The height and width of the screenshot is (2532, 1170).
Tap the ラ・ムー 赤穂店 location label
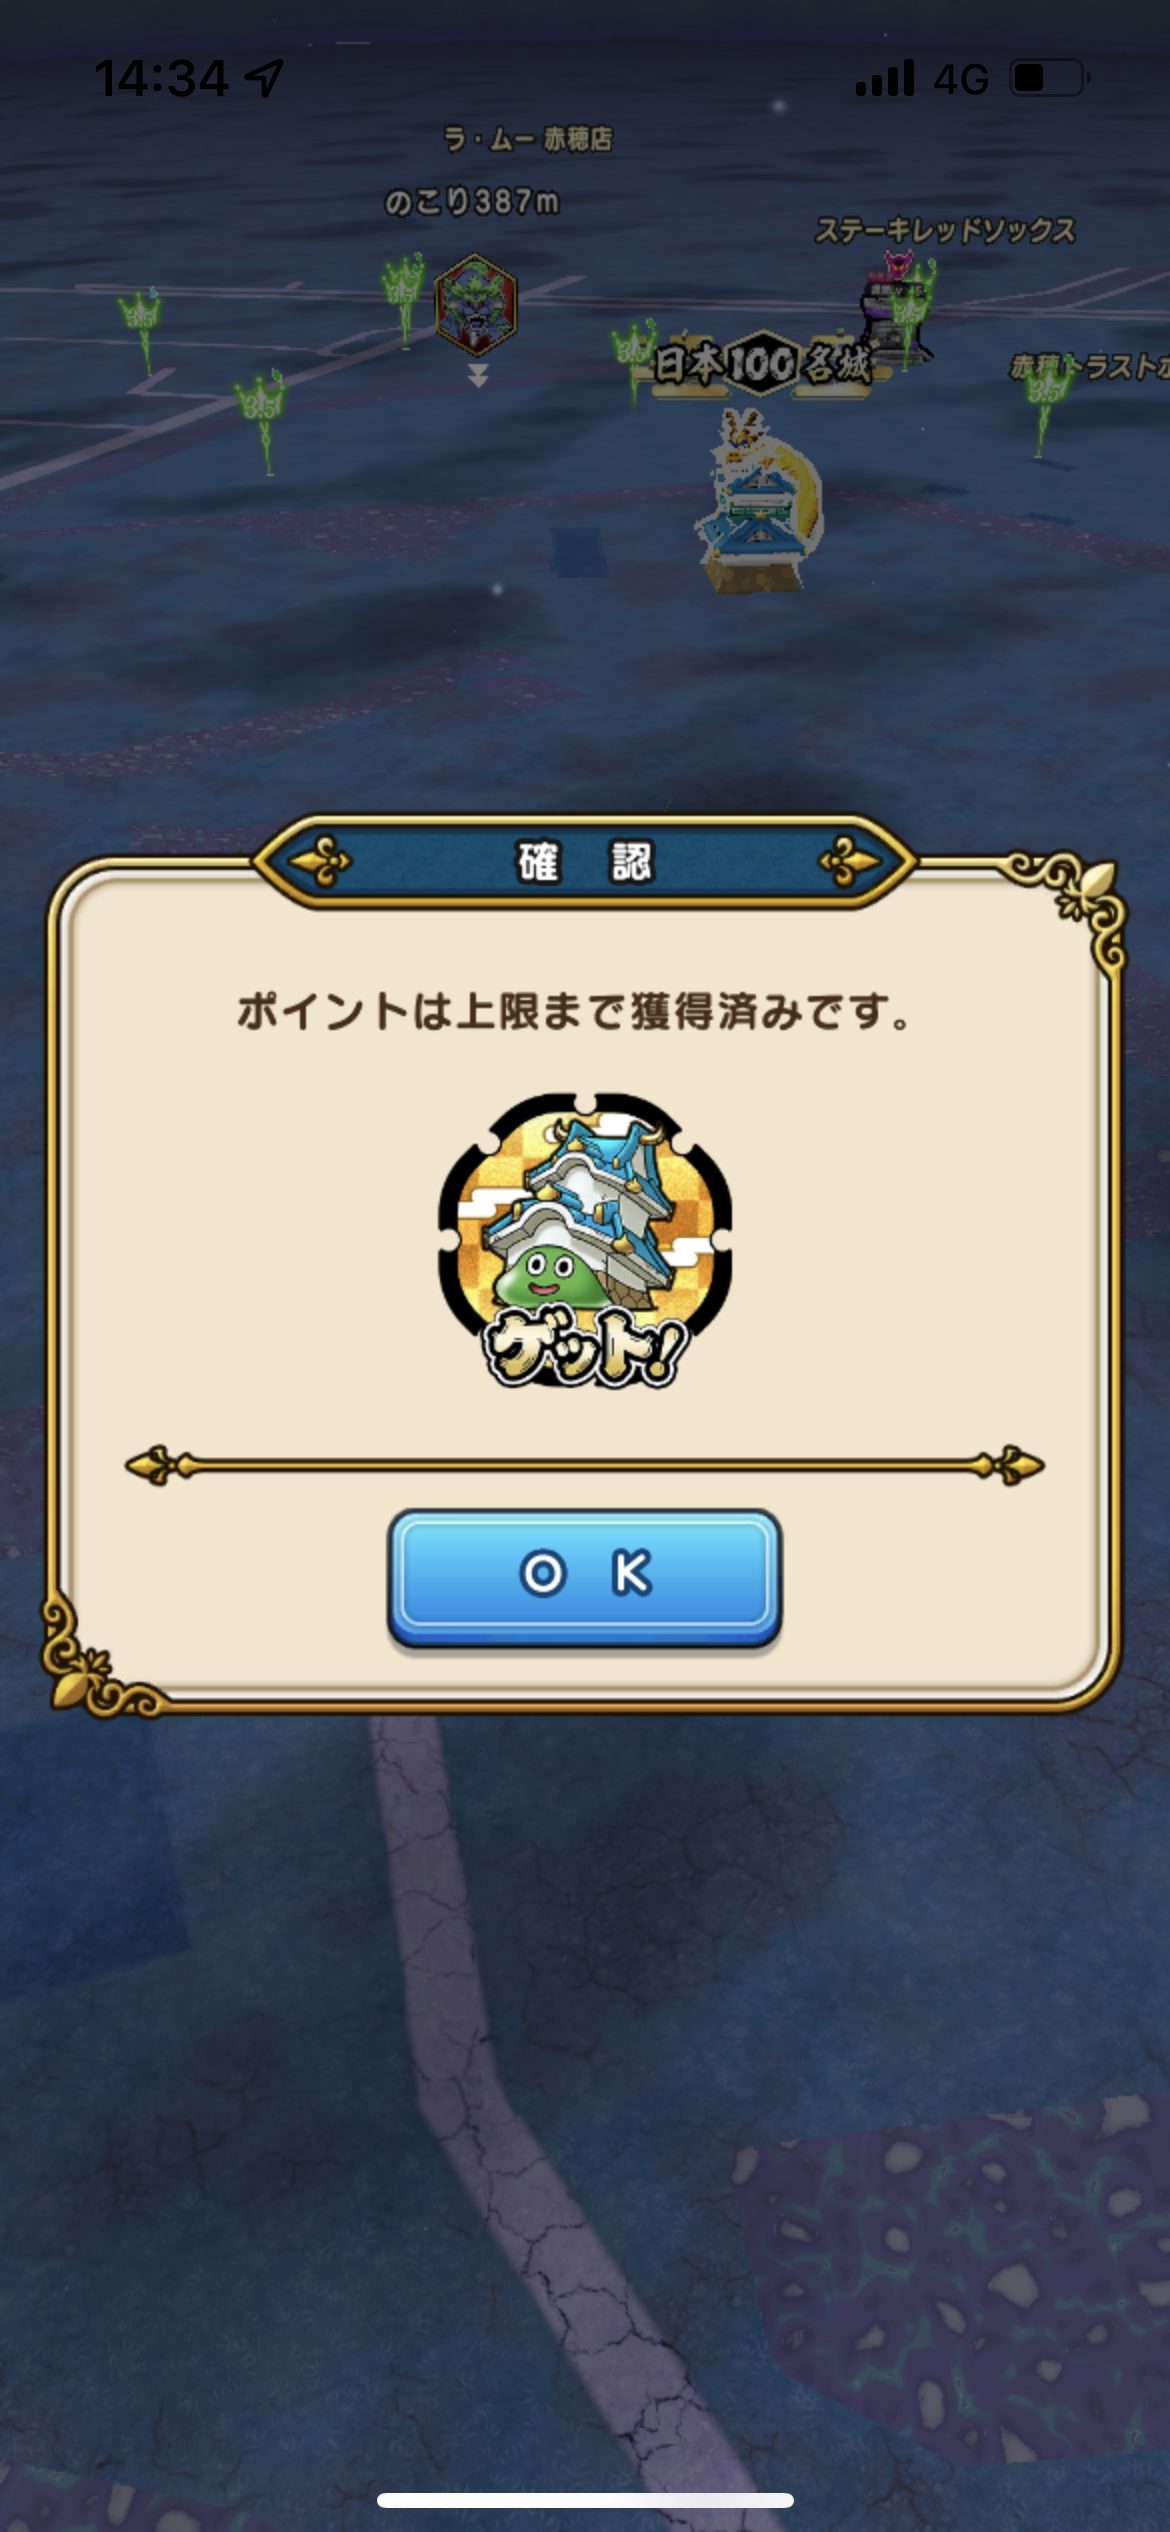528,139
